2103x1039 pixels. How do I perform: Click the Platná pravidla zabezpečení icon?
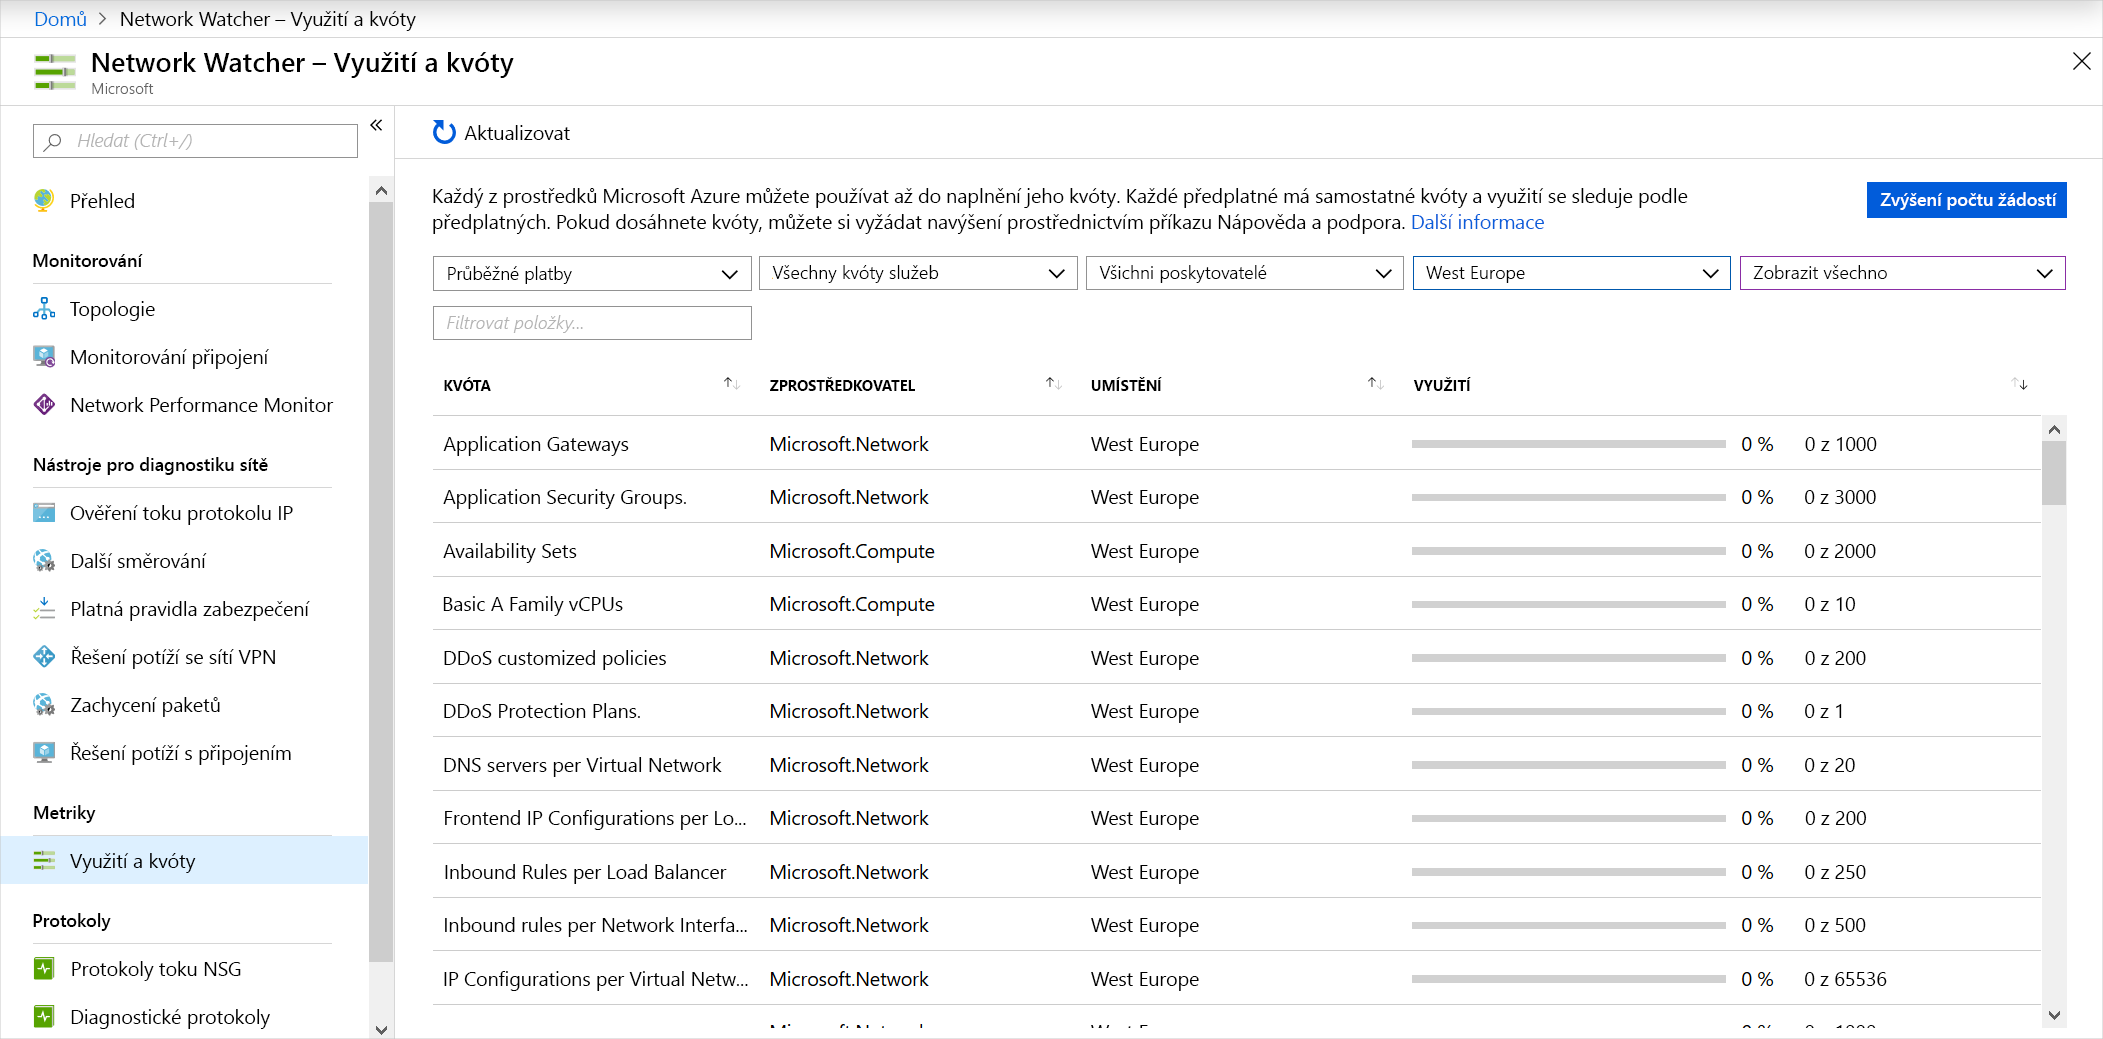point(44,609)
